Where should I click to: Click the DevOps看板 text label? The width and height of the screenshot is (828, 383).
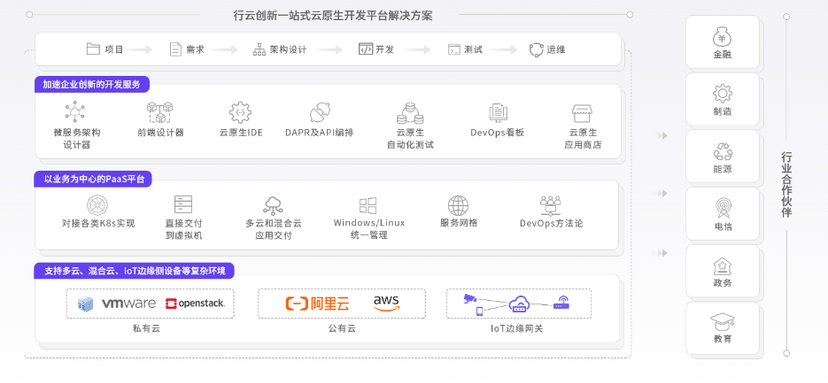(497, 133)
